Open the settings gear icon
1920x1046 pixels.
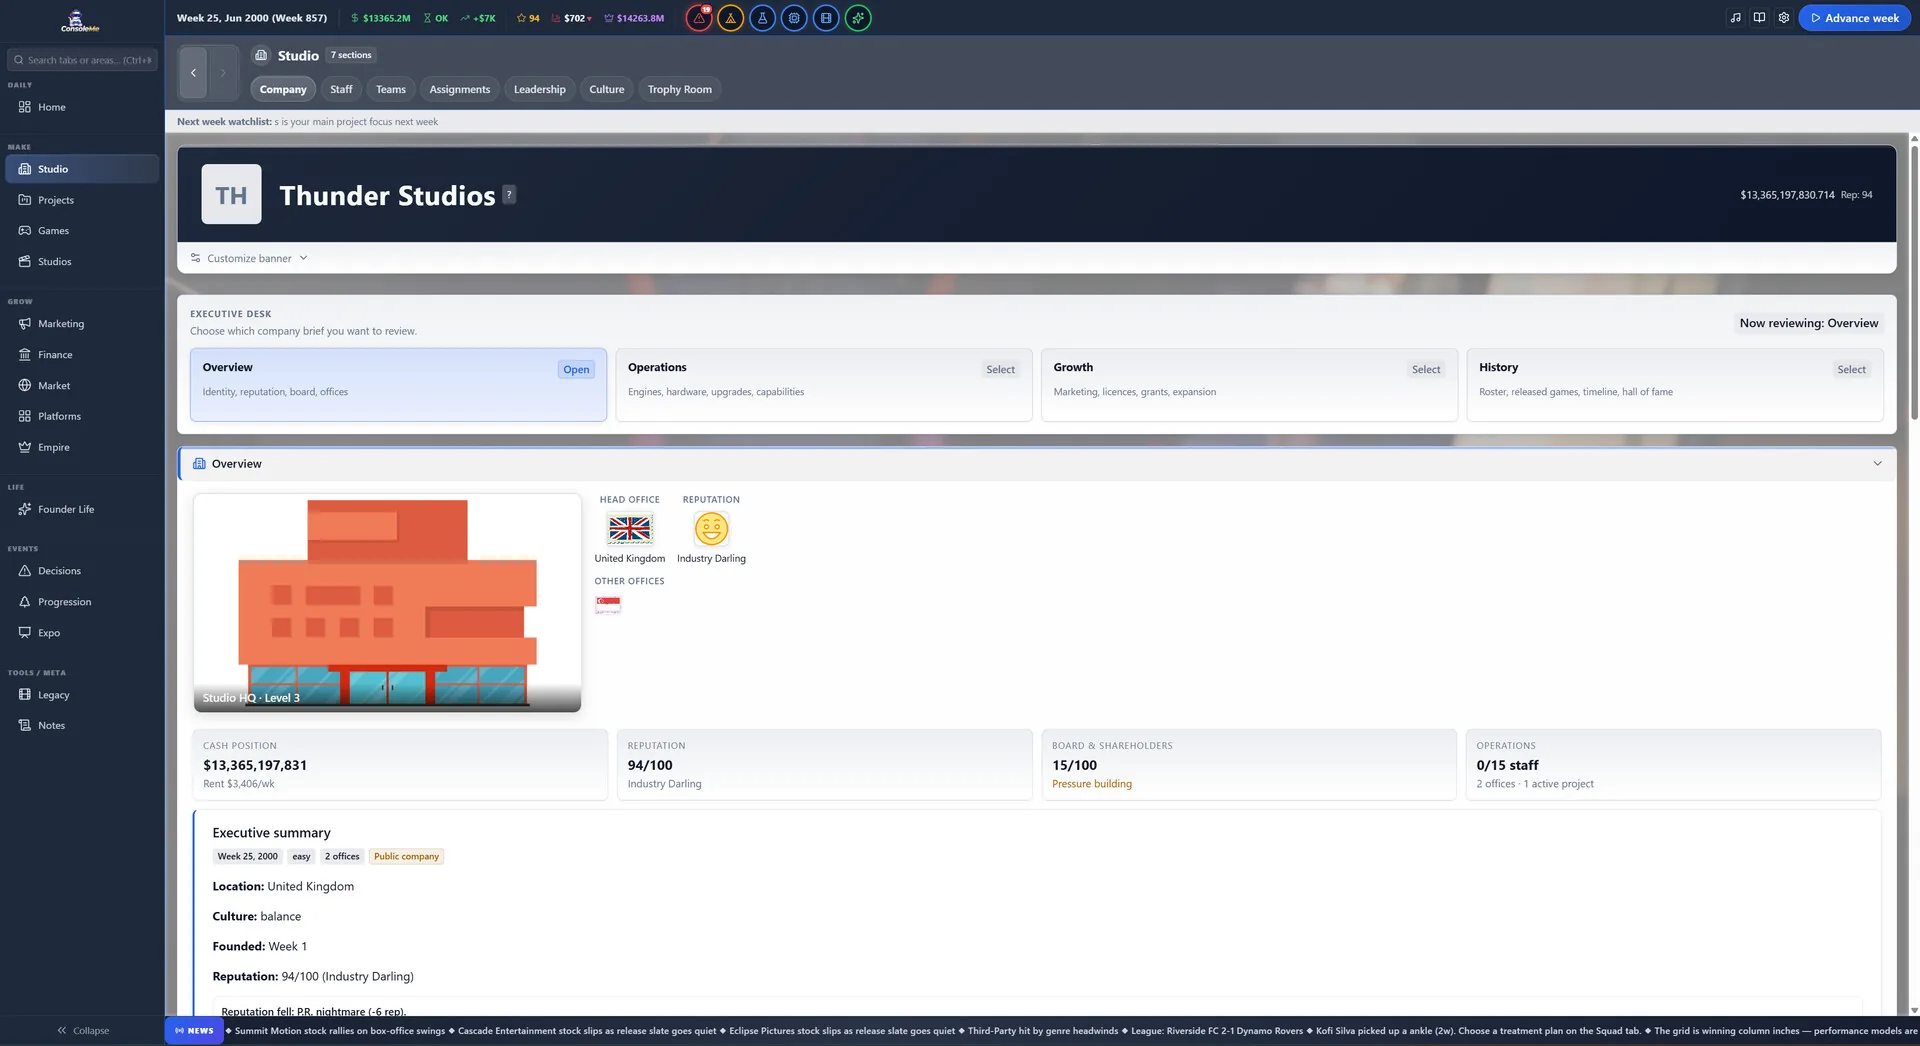[1783, 18]
